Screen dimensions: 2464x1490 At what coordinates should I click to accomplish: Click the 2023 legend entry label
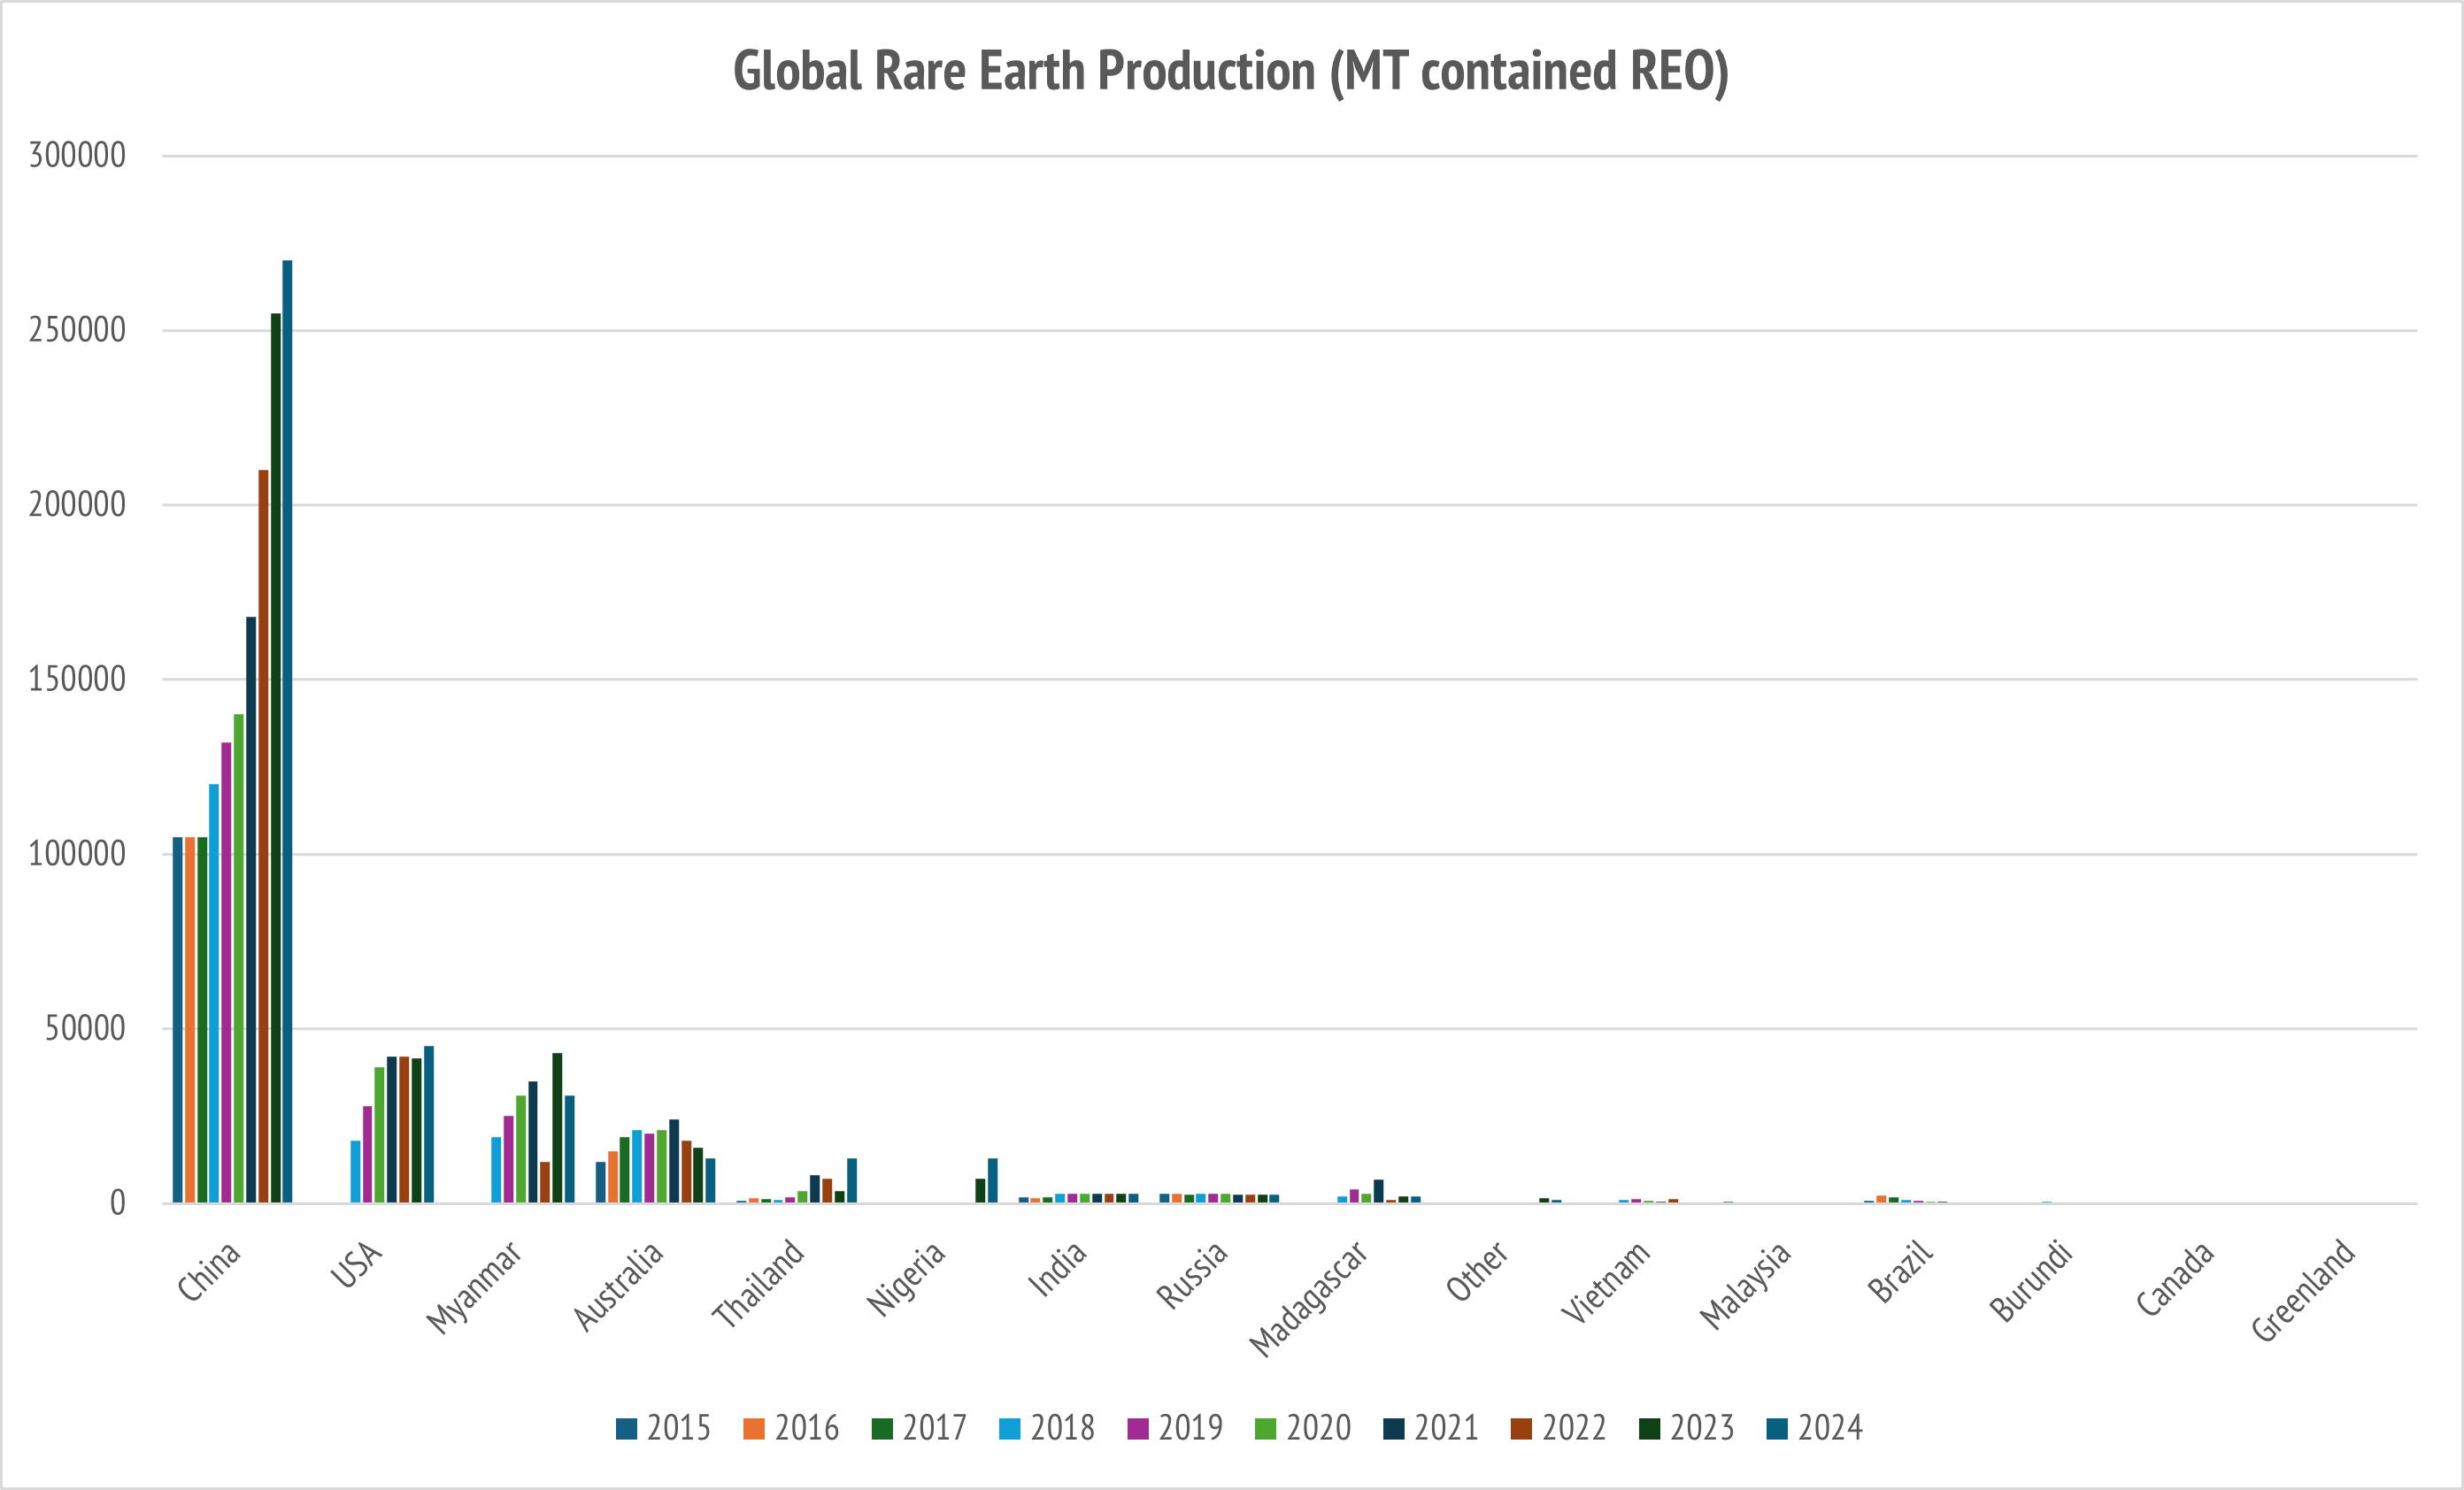coord(1702,1428)
